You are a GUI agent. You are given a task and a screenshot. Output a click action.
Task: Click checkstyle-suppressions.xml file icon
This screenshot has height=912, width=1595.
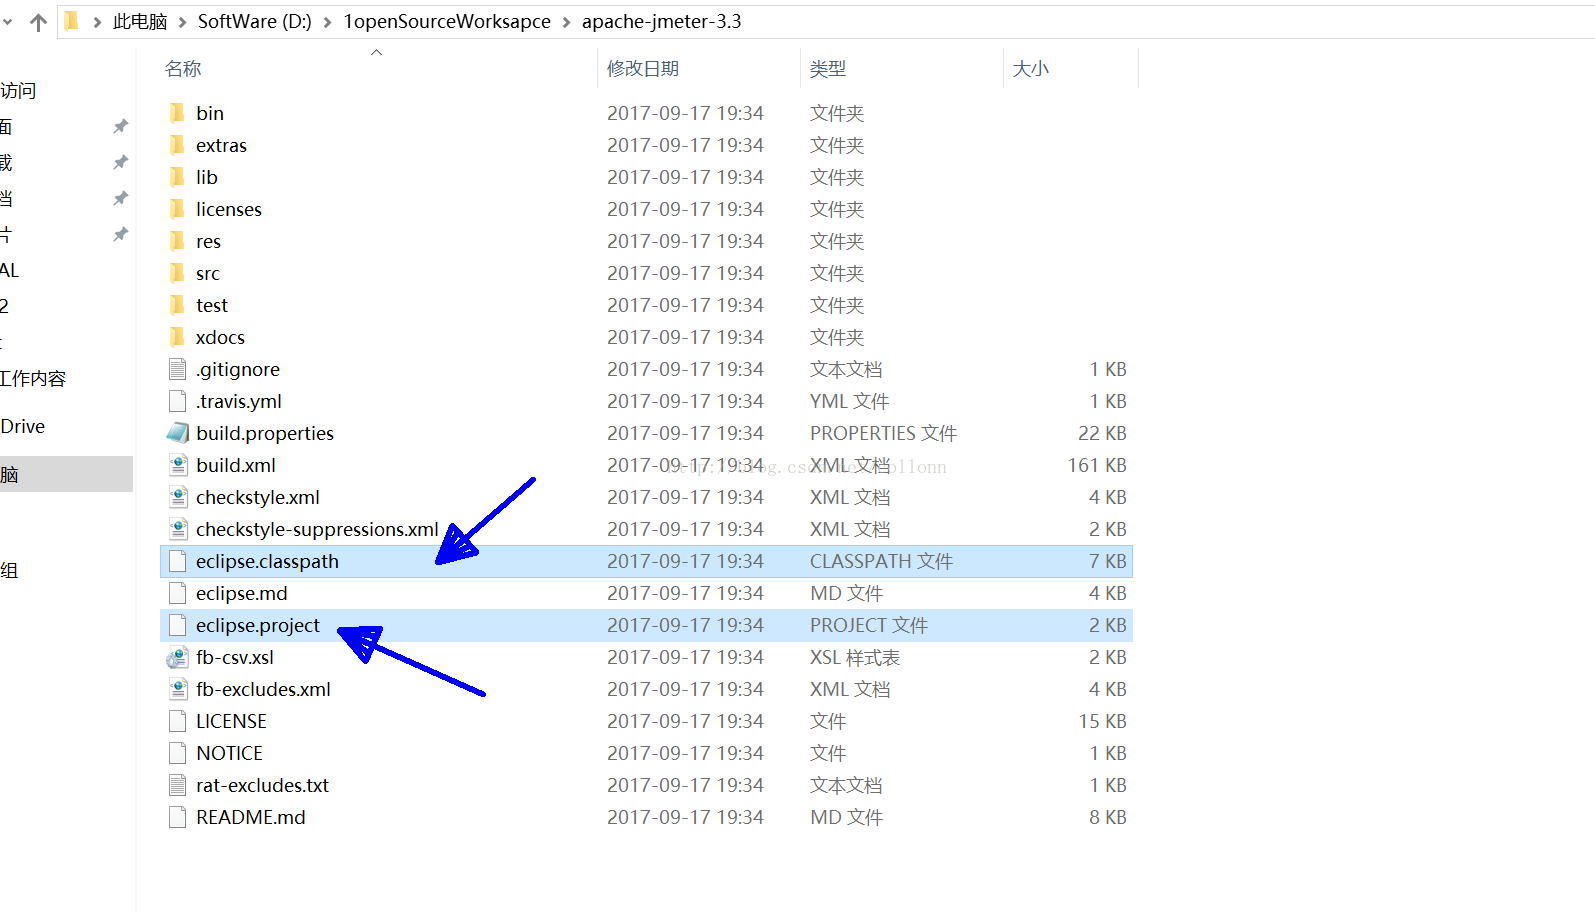pyautogui.click(x=178, y=529)
